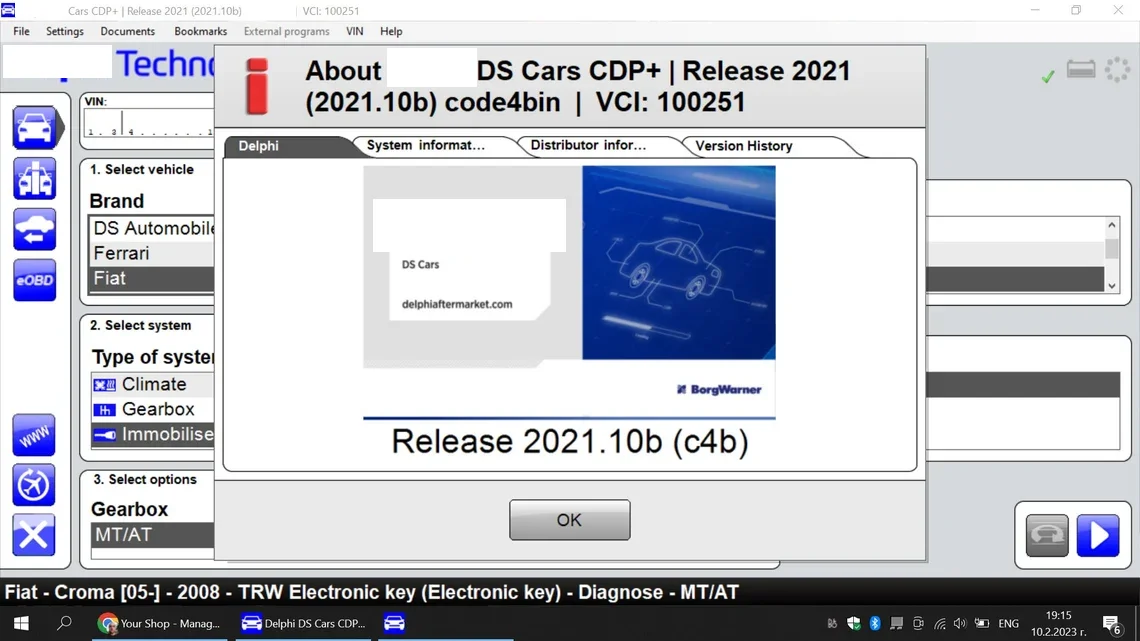Switch to the Version History tab

(x=744, y=146)
